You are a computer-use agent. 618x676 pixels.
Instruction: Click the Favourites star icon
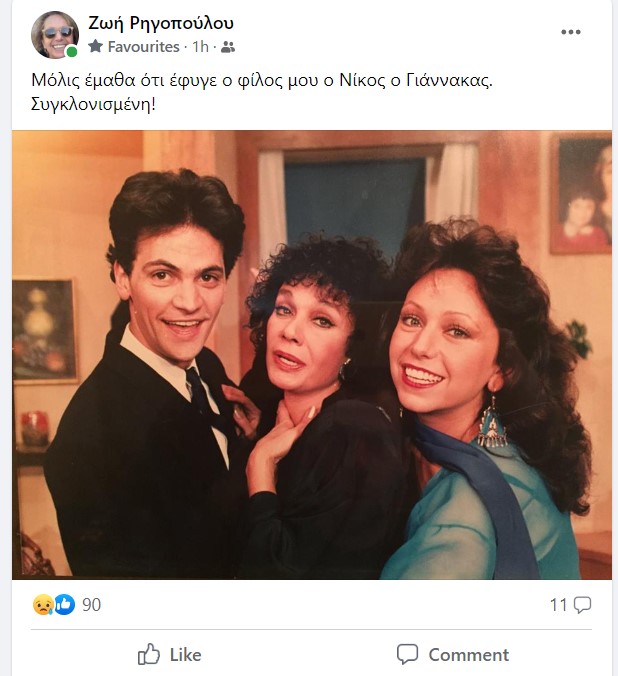click(x=95, y=47)
